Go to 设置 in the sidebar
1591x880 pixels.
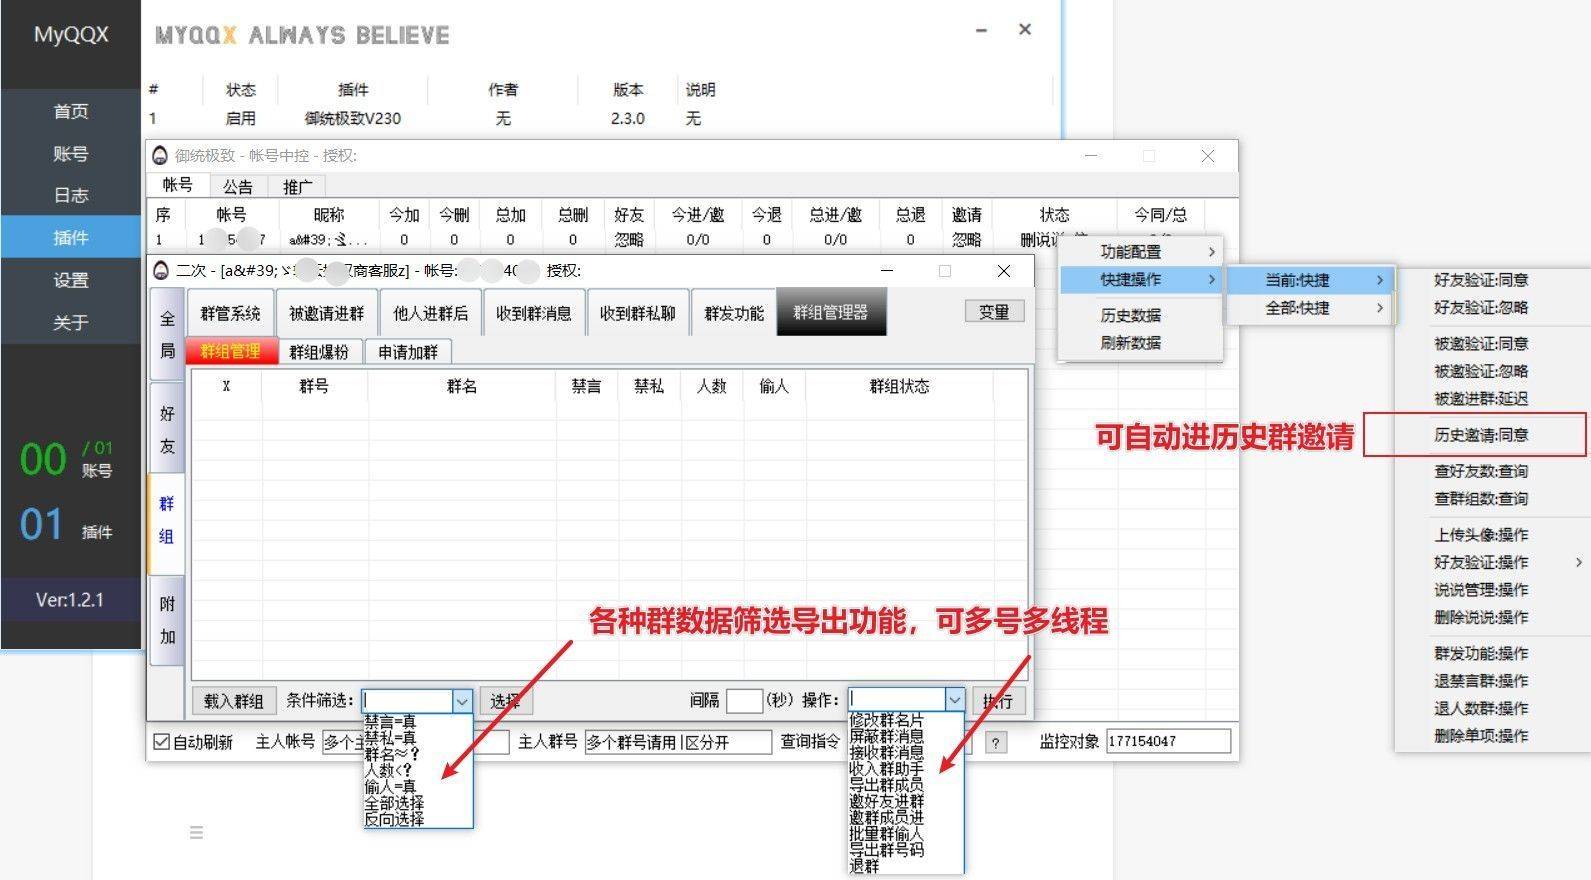71,280
